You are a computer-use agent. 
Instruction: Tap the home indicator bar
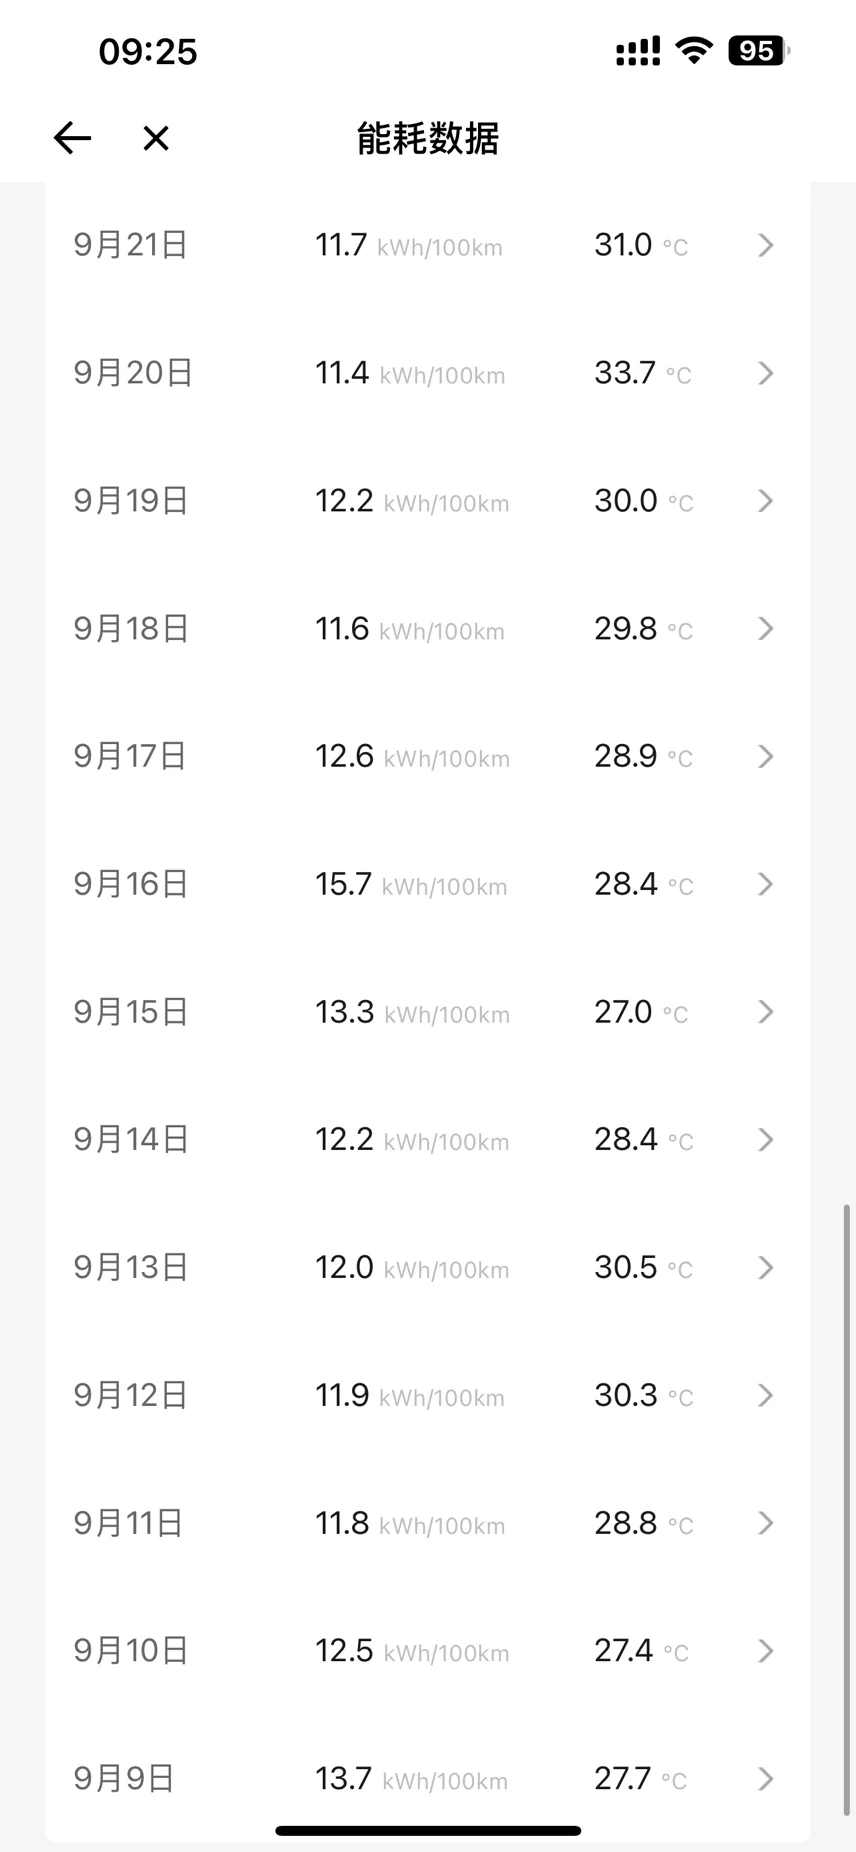428,1831
